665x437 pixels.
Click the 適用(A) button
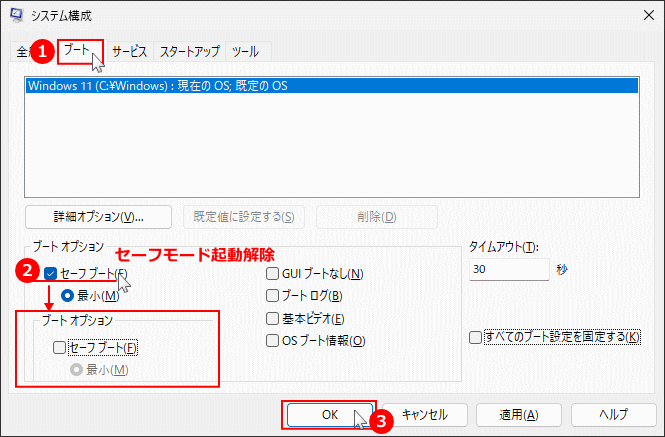pos(519,415)
